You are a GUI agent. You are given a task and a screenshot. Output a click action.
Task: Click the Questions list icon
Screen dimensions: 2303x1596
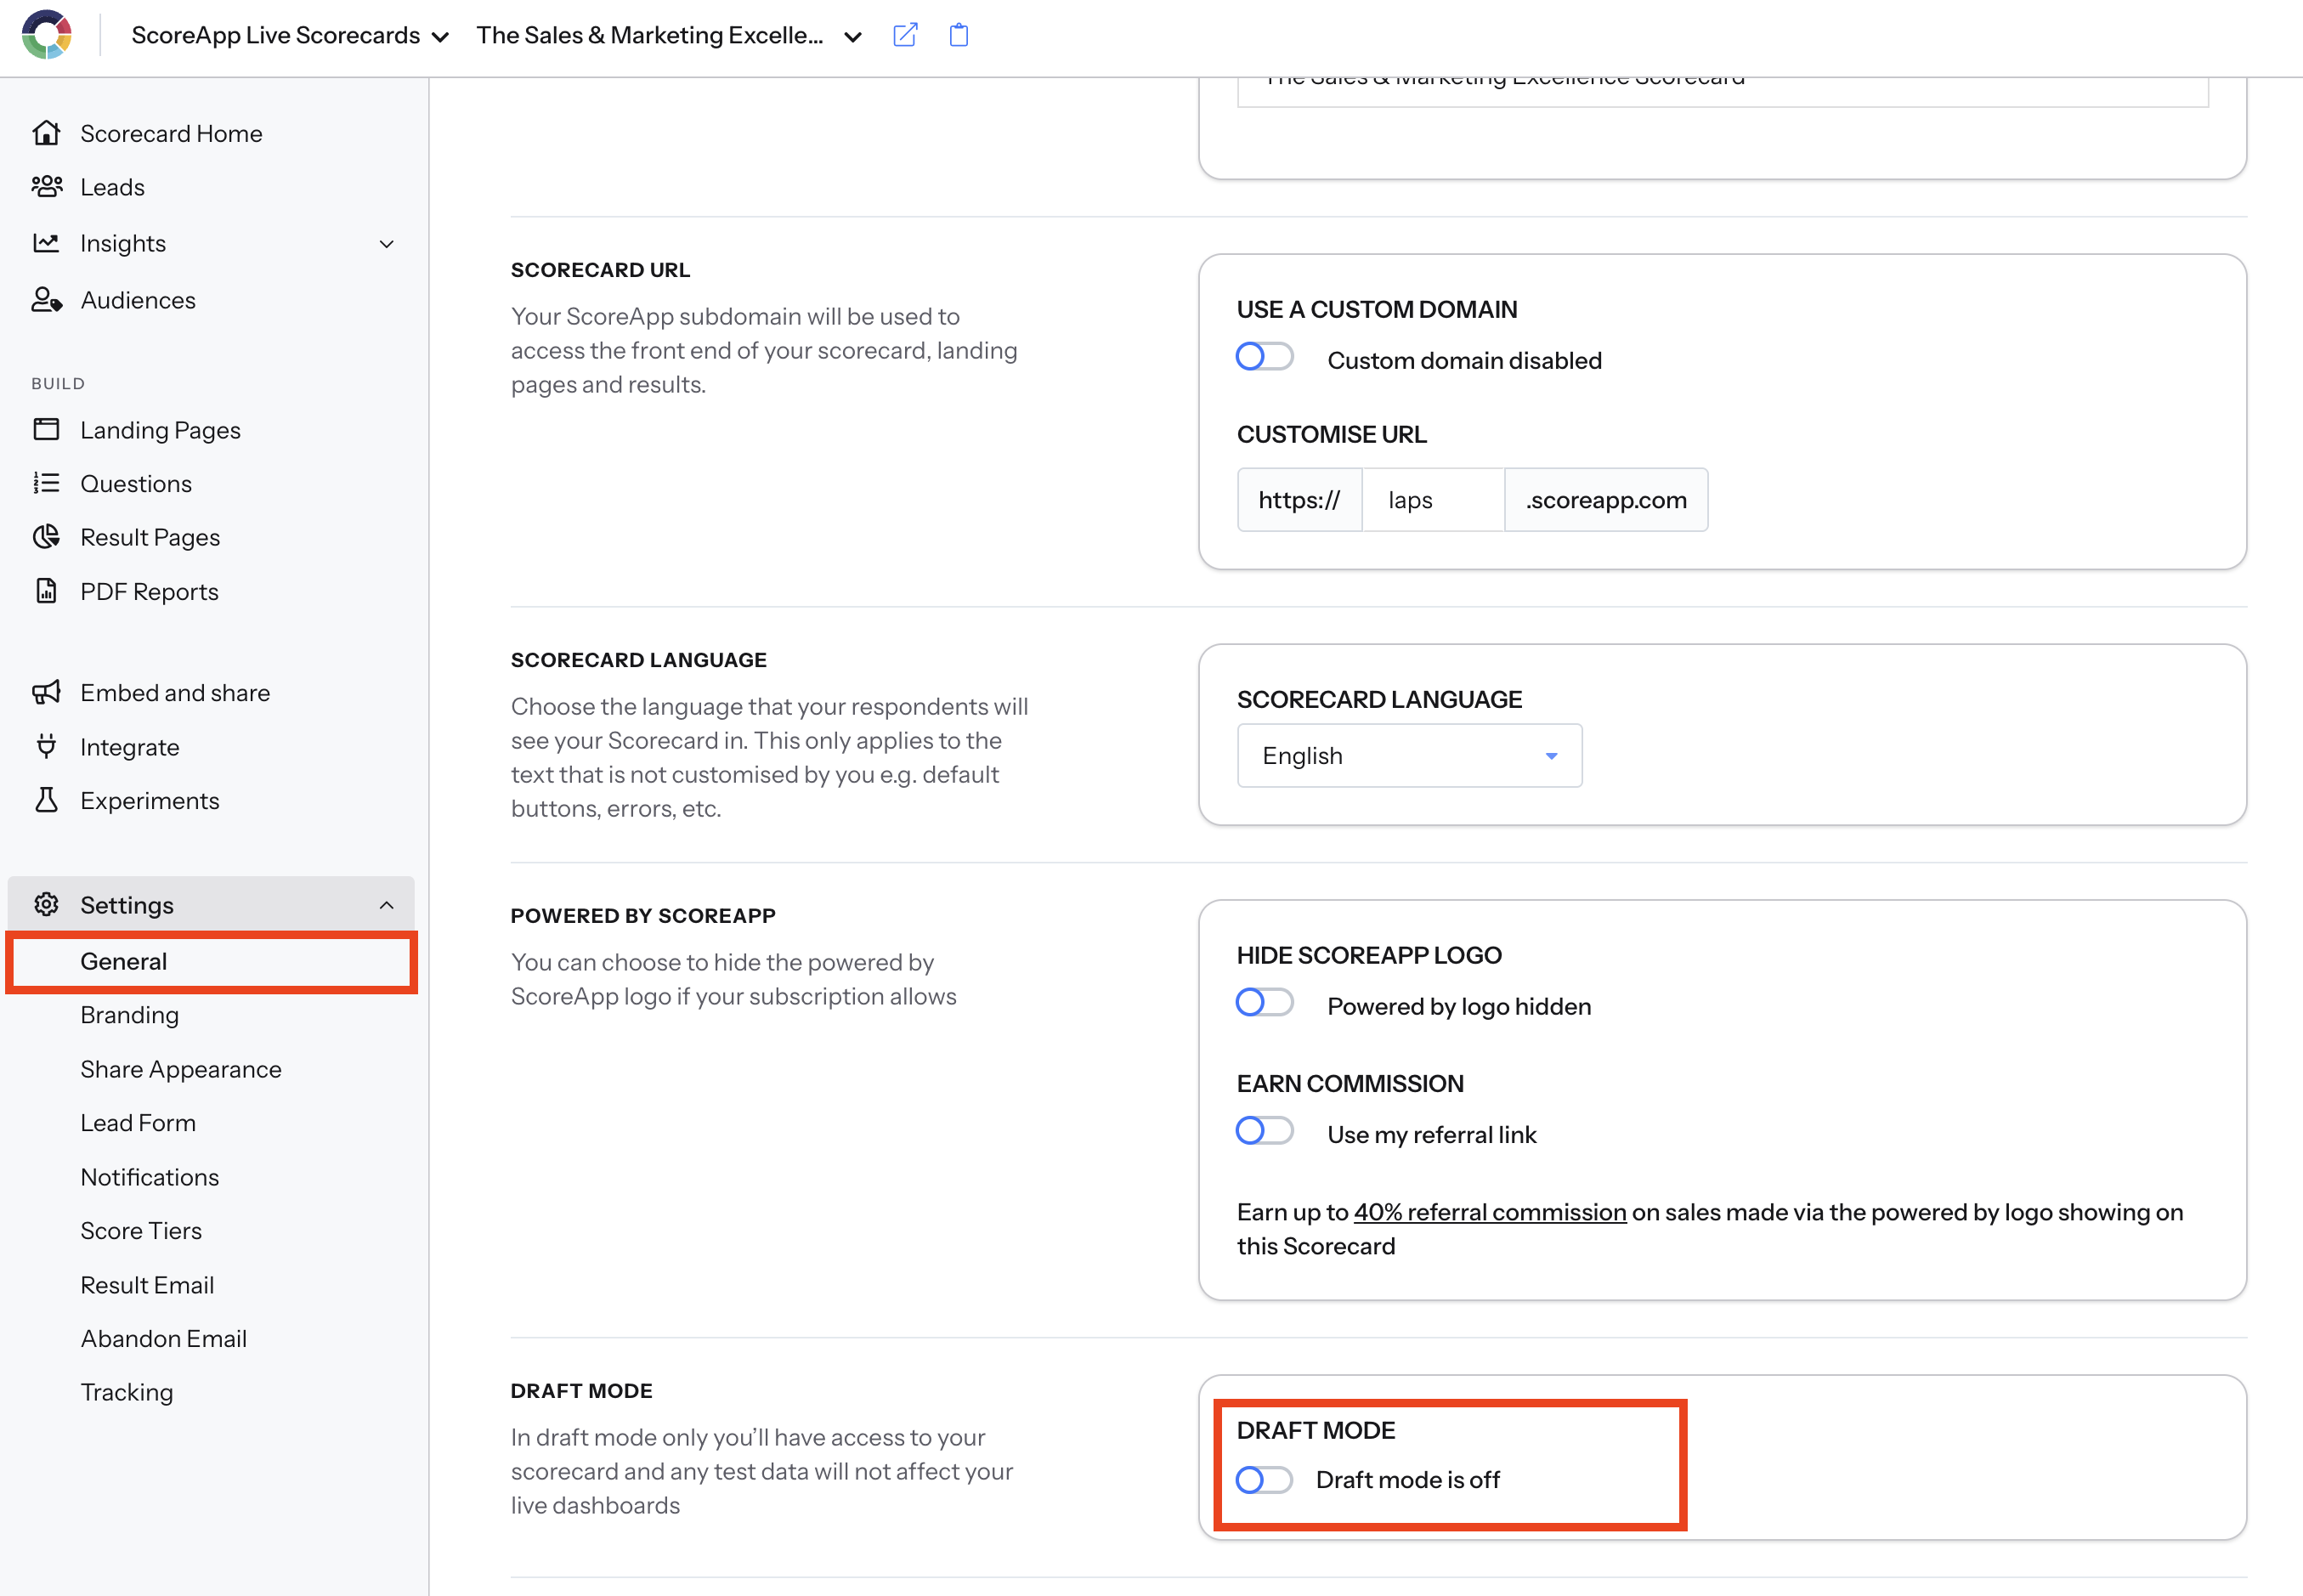(x=46, y=484)
